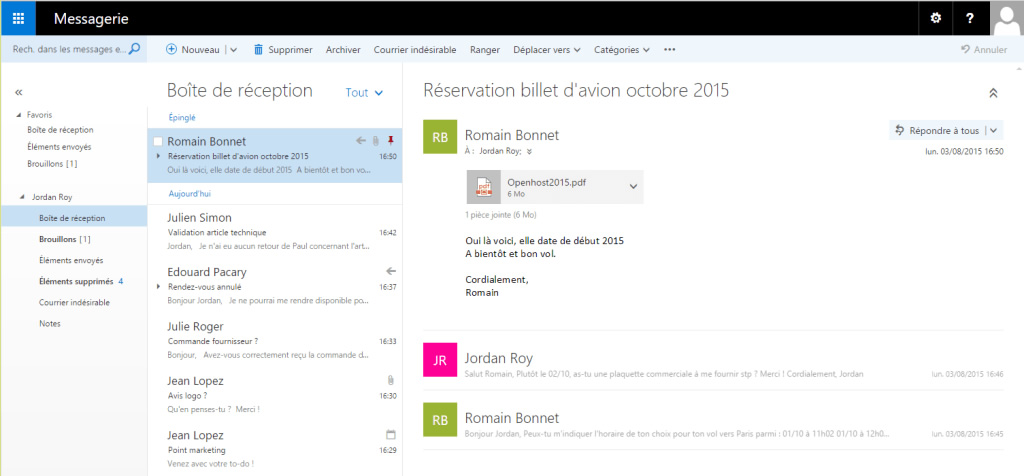Open Edouard Pacary Rendez-vous annulé message
1024x476 pixels.
(x=275, y=286)
